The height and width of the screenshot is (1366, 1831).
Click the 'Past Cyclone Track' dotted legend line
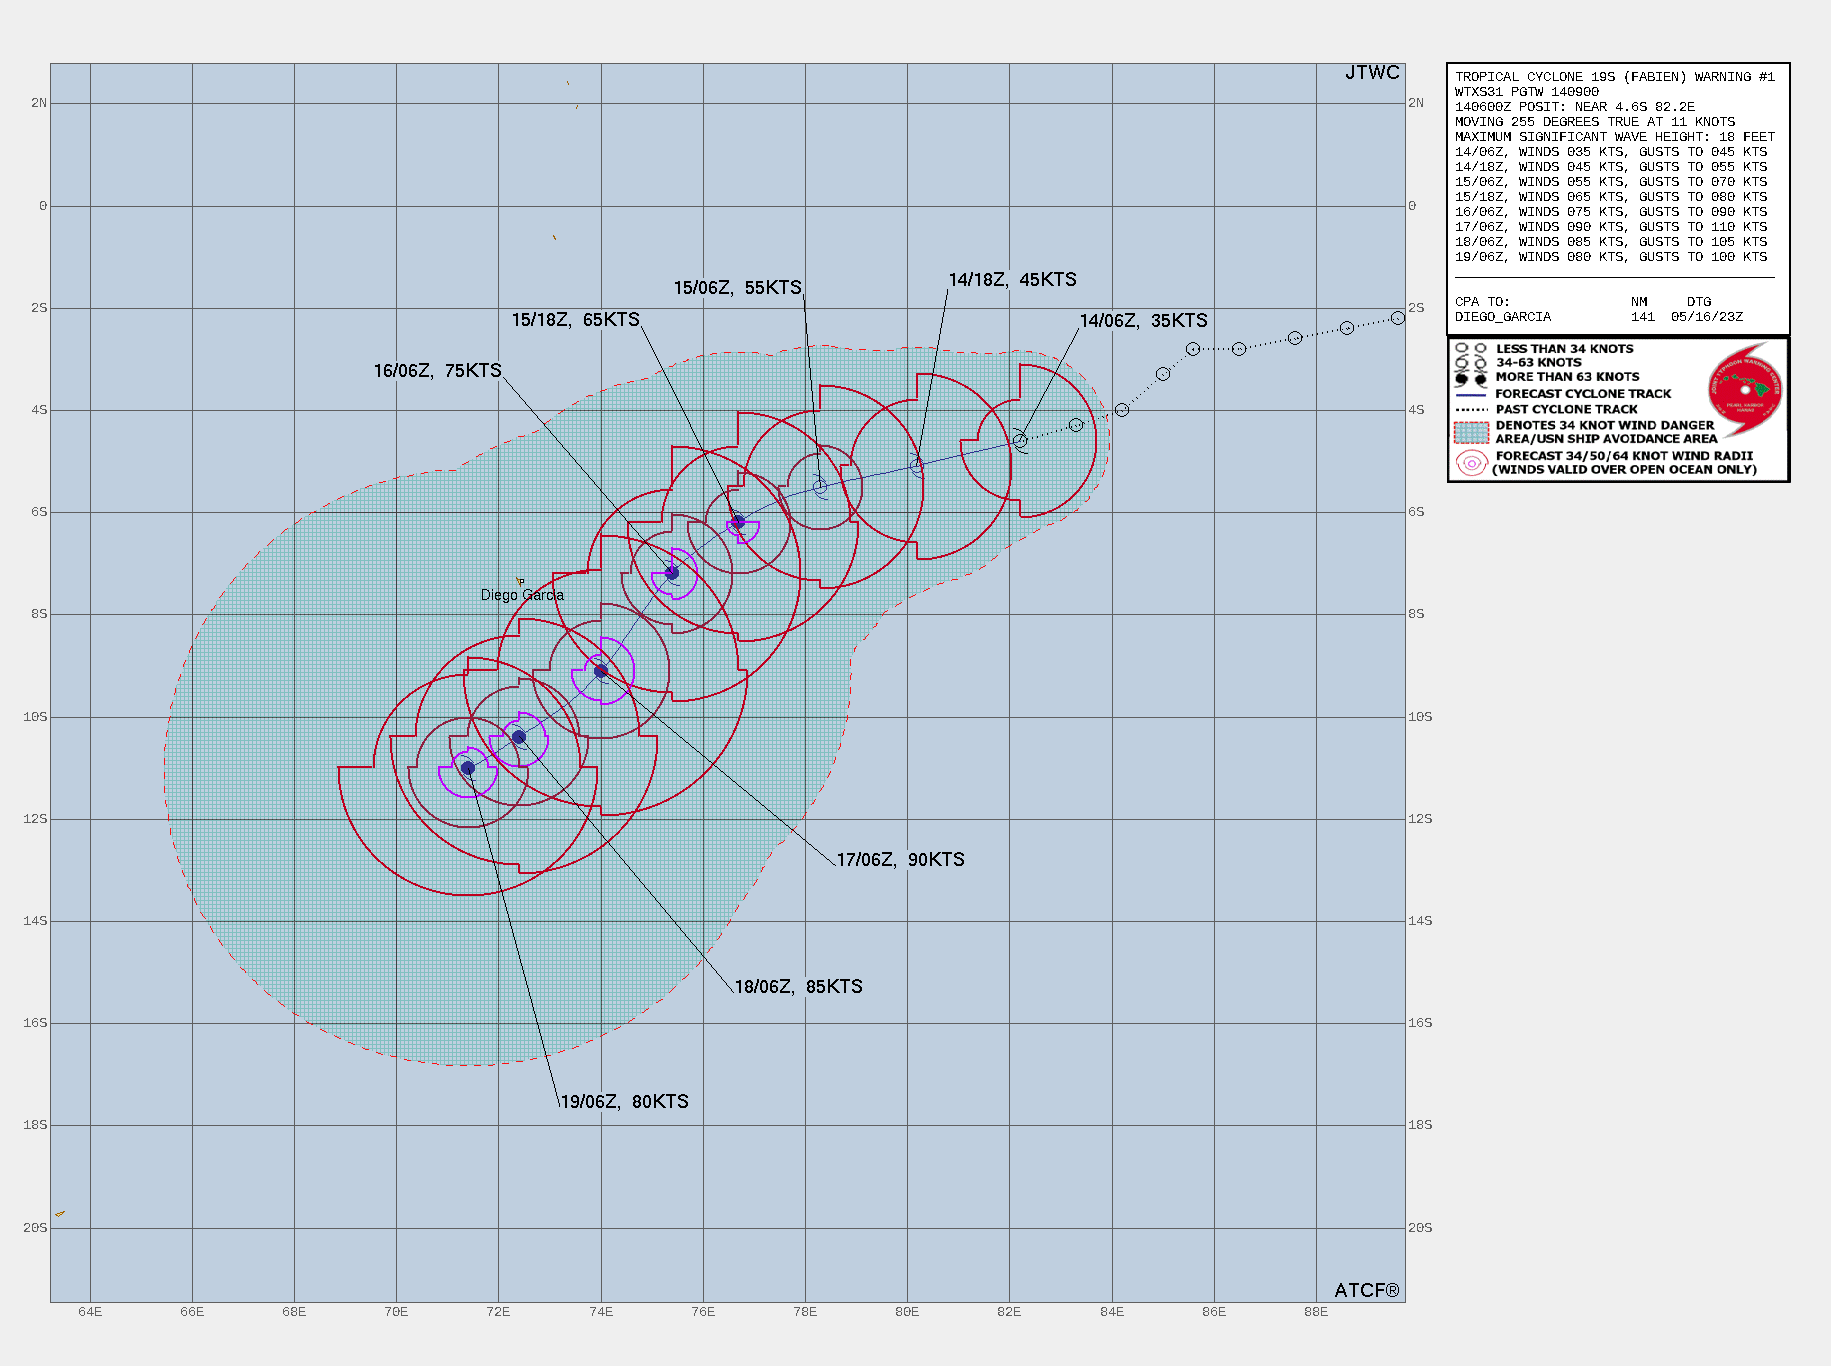1471,409
